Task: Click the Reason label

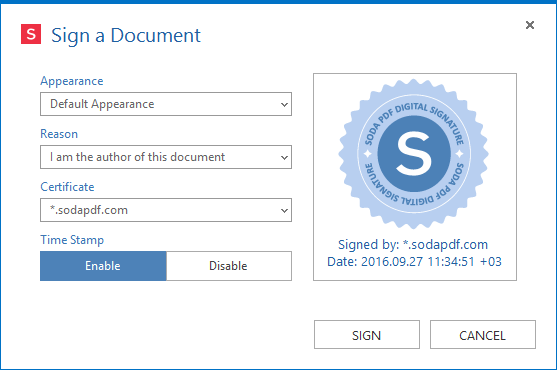Action: [59, 134]
